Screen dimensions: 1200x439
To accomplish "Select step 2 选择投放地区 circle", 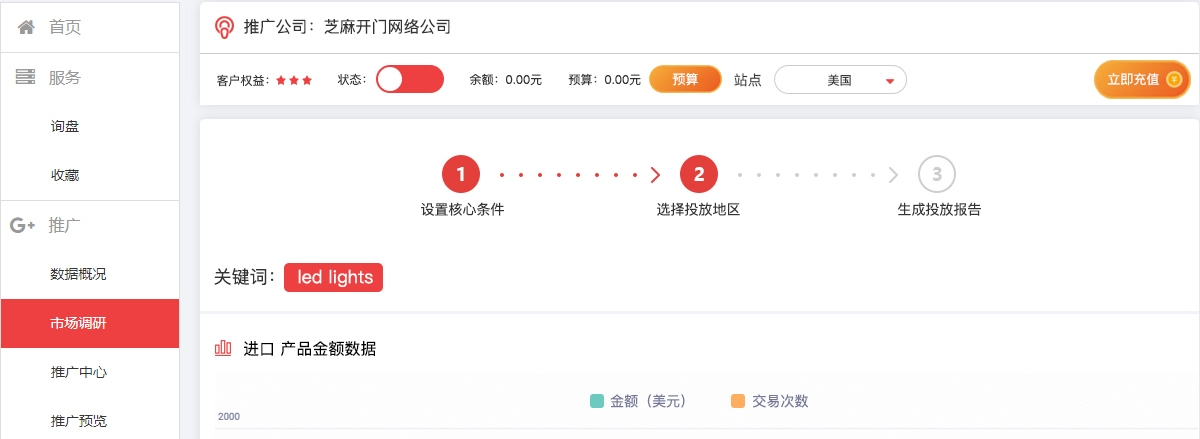I will click(699, 175).
